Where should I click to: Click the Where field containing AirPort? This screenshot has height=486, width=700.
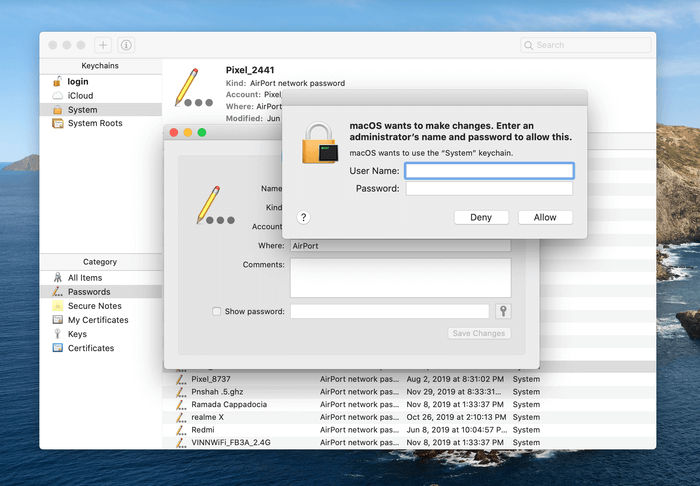(x=400, y=246)
